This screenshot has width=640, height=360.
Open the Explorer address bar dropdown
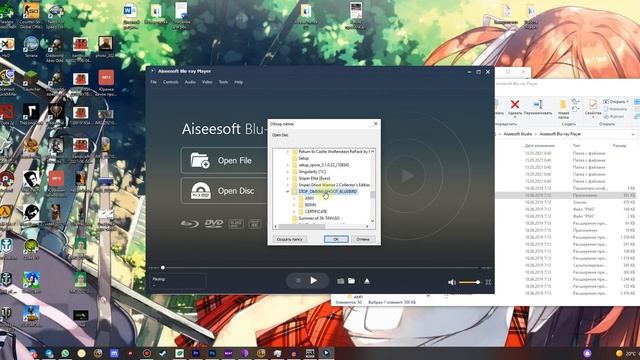pos(633,134)
